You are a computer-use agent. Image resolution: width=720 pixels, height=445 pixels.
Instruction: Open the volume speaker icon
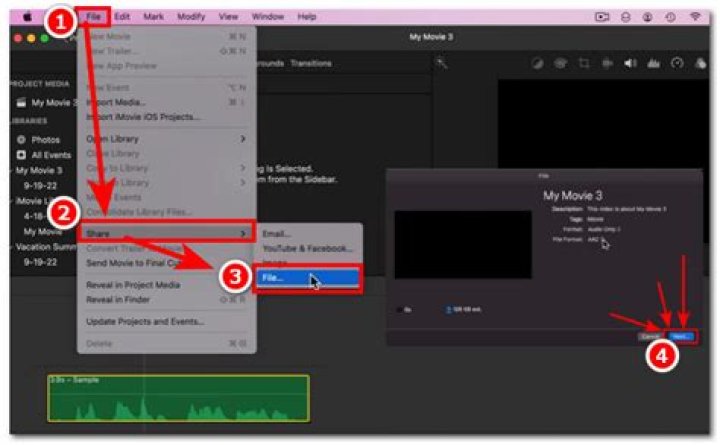coord(630,63)
